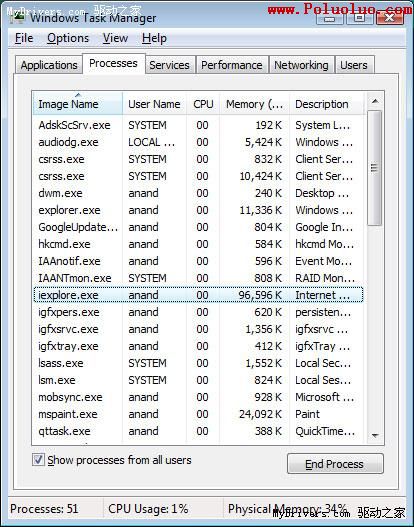Screen dimensions: 414x527
Task: Select the explorer.exe process
Action: click(x=198, y=210)
